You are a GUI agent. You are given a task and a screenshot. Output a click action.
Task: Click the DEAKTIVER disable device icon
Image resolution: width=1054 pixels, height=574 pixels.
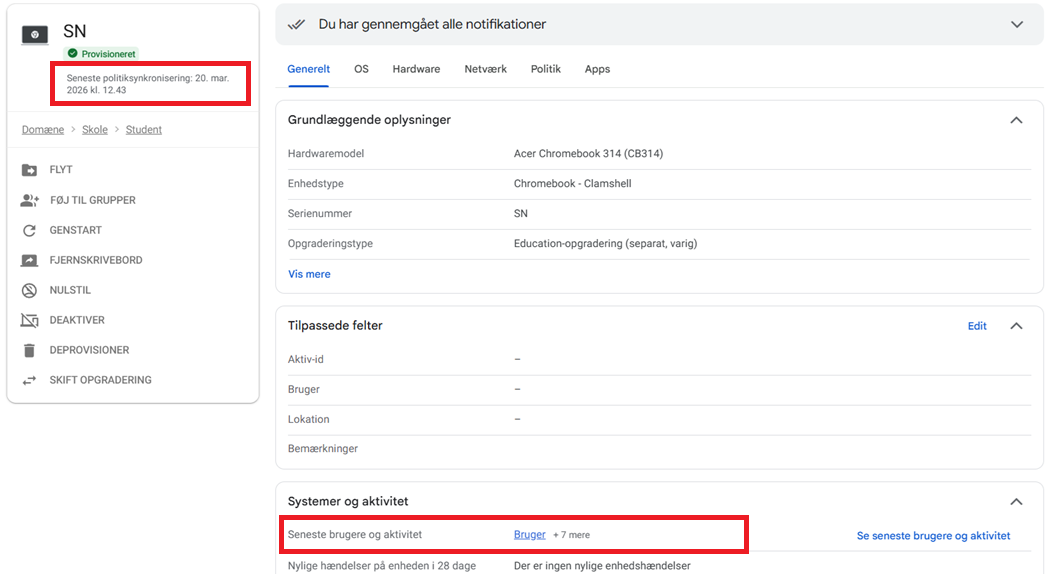coord(29,320)
